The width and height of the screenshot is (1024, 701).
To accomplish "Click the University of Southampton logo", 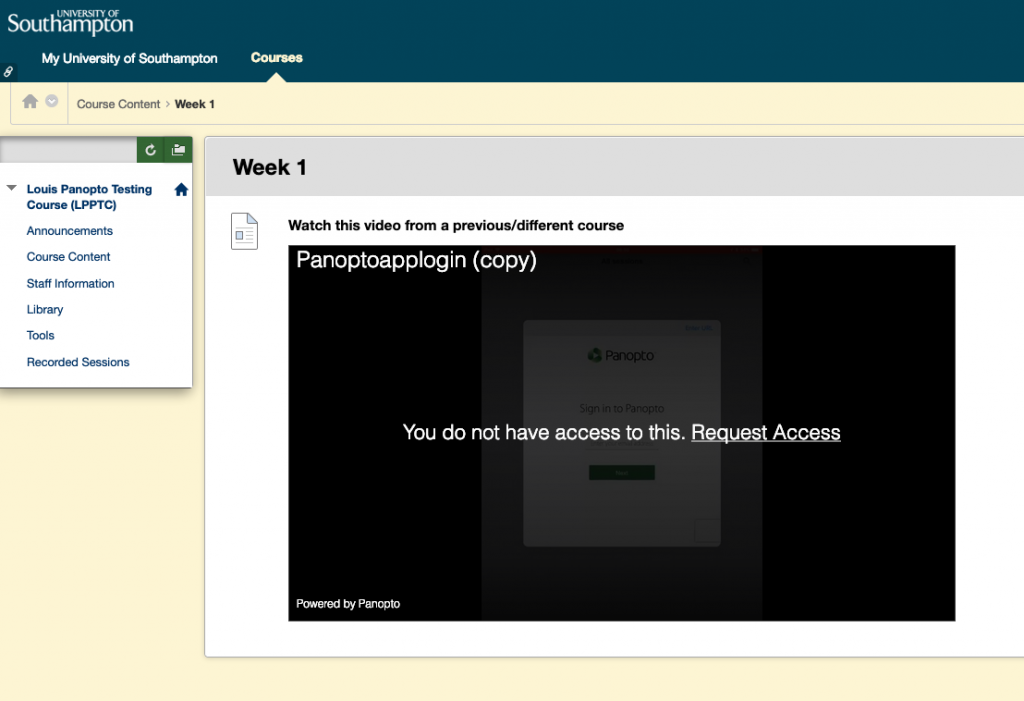I will (70, 22).
